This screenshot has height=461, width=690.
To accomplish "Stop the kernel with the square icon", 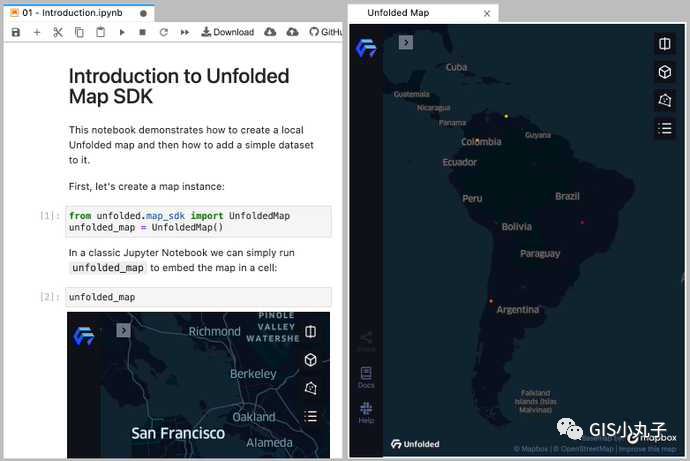I will tap(143, 32).
